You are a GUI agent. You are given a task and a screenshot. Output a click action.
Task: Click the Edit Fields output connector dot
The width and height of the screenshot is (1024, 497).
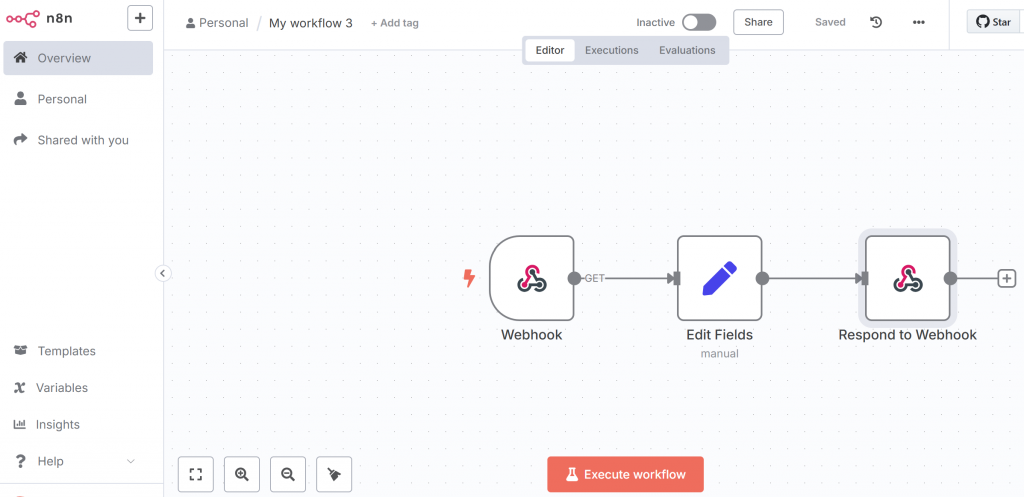coord(762,279)
